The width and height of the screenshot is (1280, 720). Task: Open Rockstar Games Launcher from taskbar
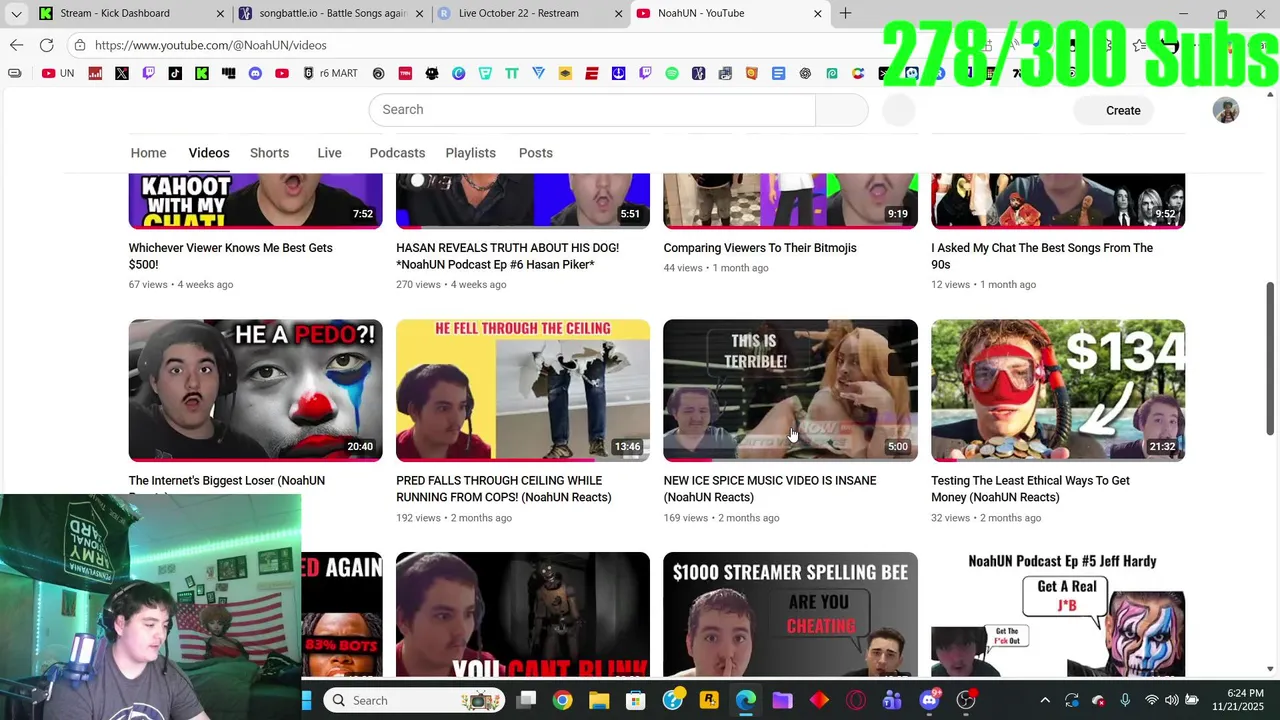(x=709, y=700)
